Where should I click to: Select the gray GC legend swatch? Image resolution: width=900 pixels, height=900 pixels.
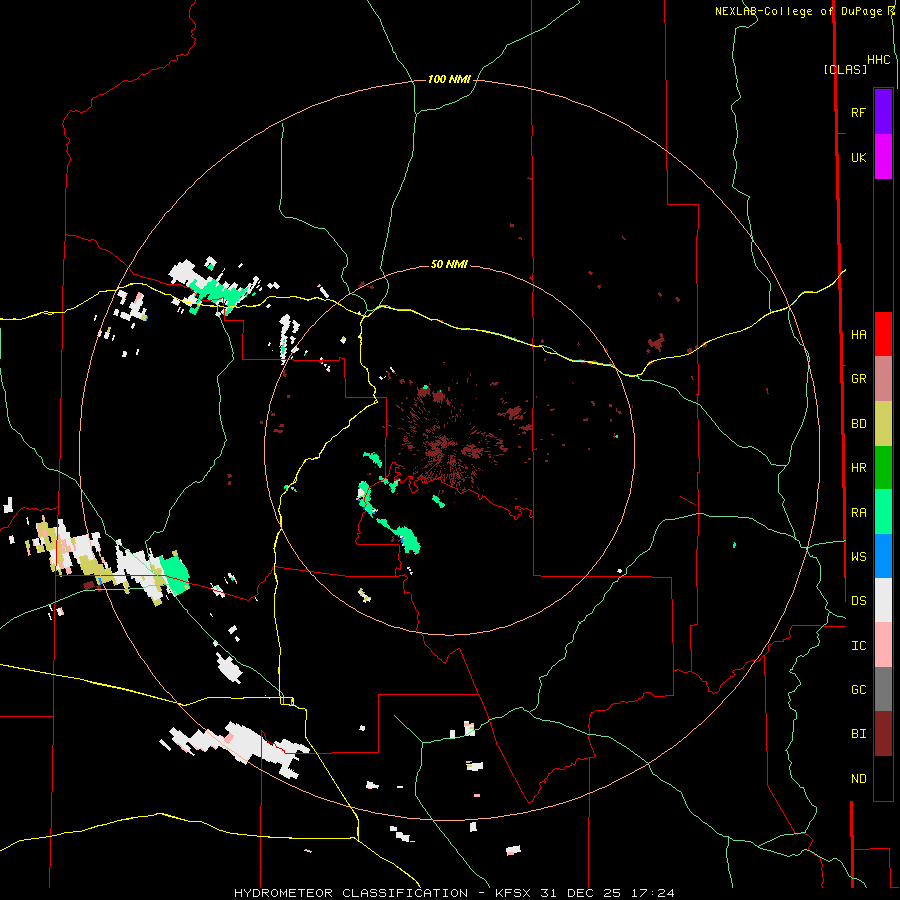(x=883, y=689)
